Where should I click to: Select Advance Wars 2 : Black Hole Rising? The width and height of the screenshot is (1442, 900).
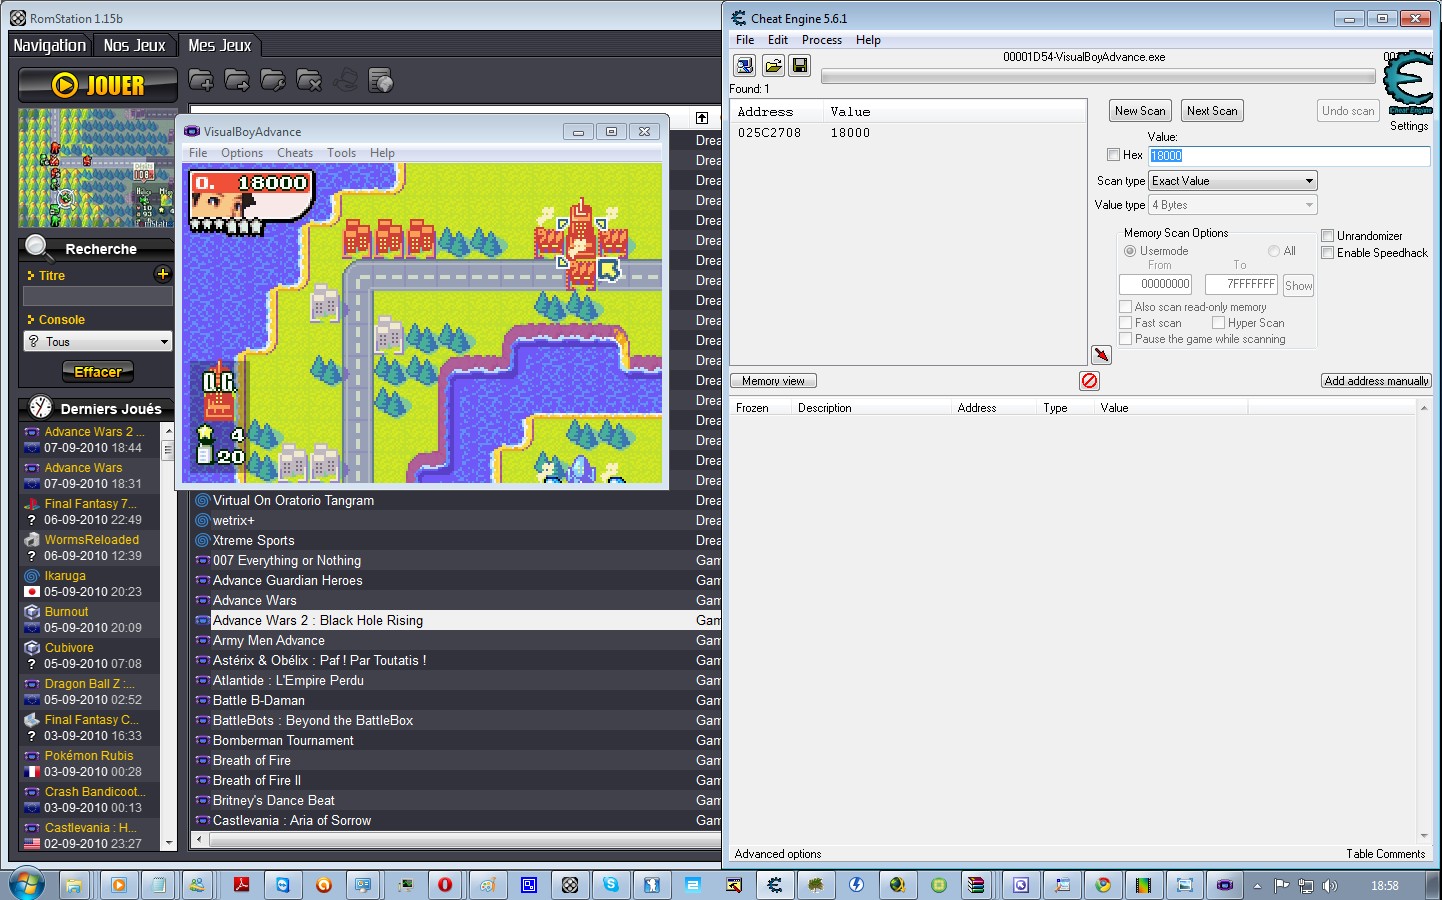pyautogui.click(x=455, y=620)
